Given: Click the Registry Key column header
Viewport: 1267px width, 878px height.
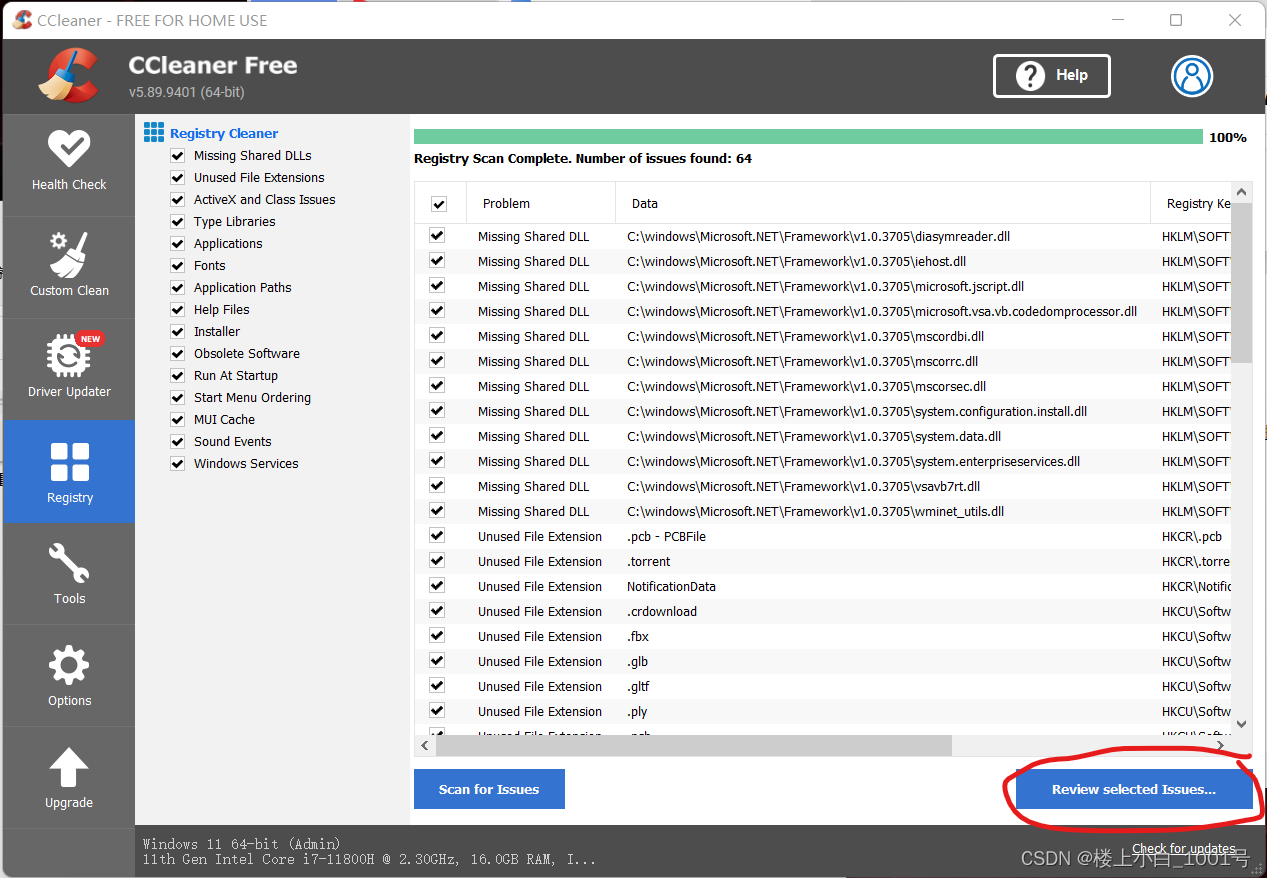Looking at the screenshot, I should pyautogui.click(x=1191, y=203).
